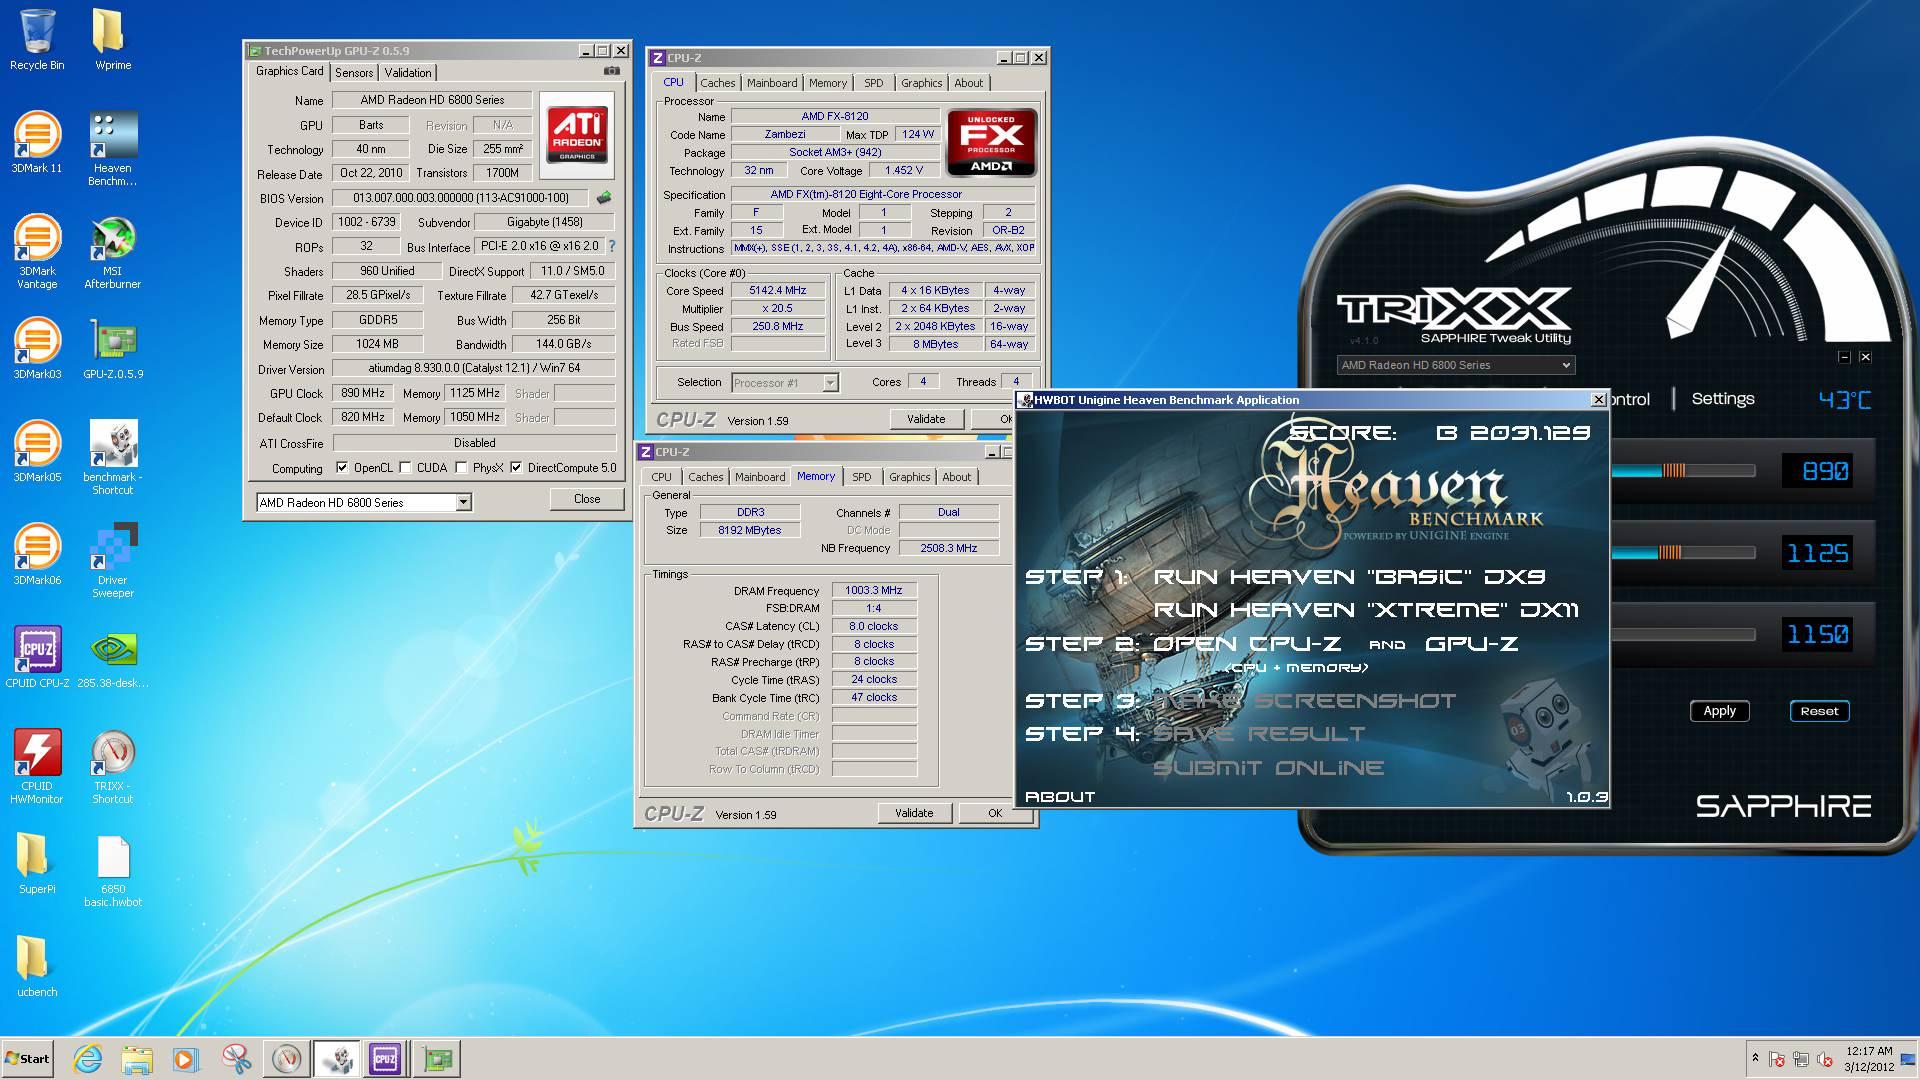The width and height of the screenshot is (1920, 1080).
Task: Open the TRIXX Settings tab
Action: click(x=1723, y=399)
